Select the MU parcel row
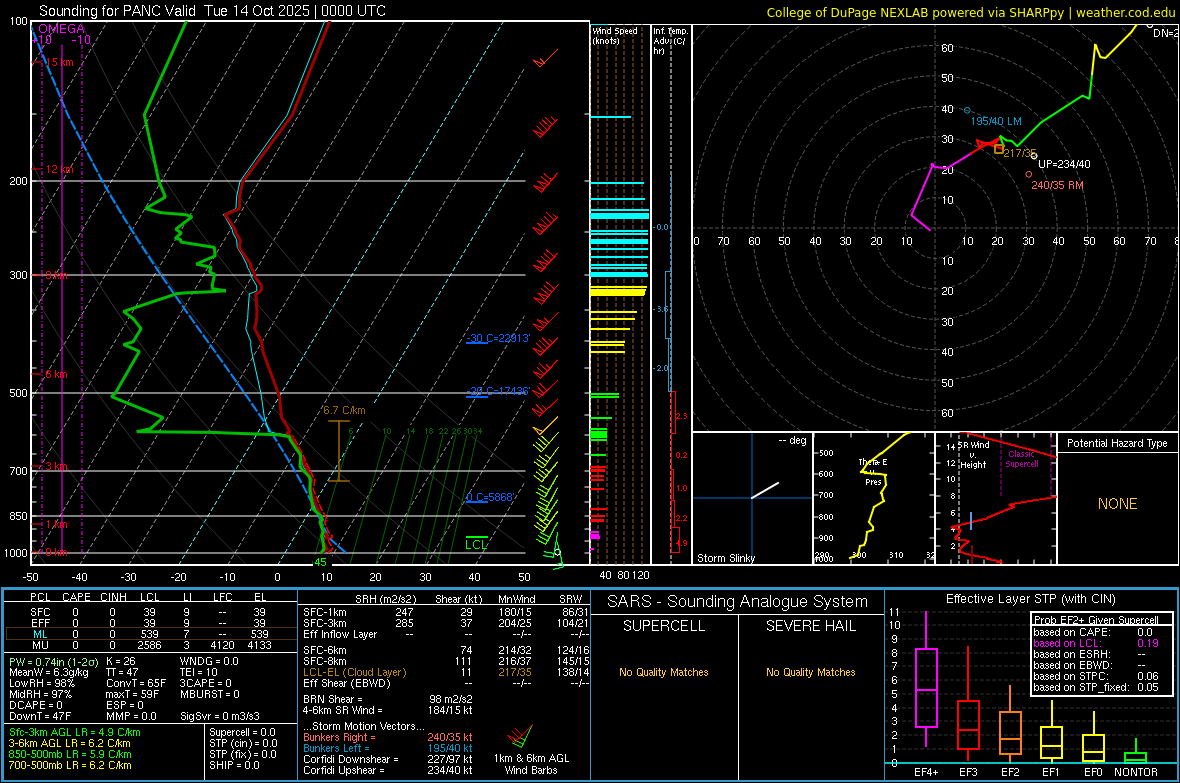 pyautogui.click(x=150, y=645)
